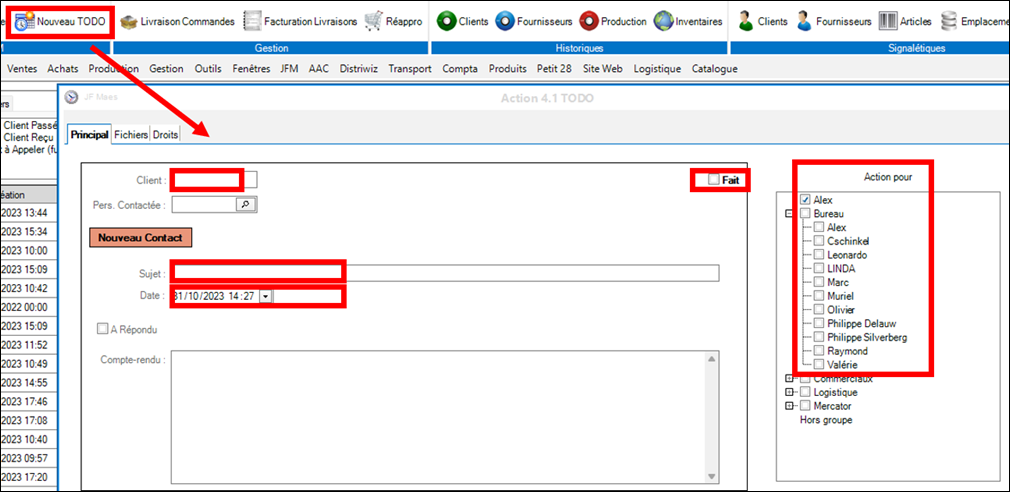
Task: Click the Inventaires globe icon
Action: coord(663,21)
